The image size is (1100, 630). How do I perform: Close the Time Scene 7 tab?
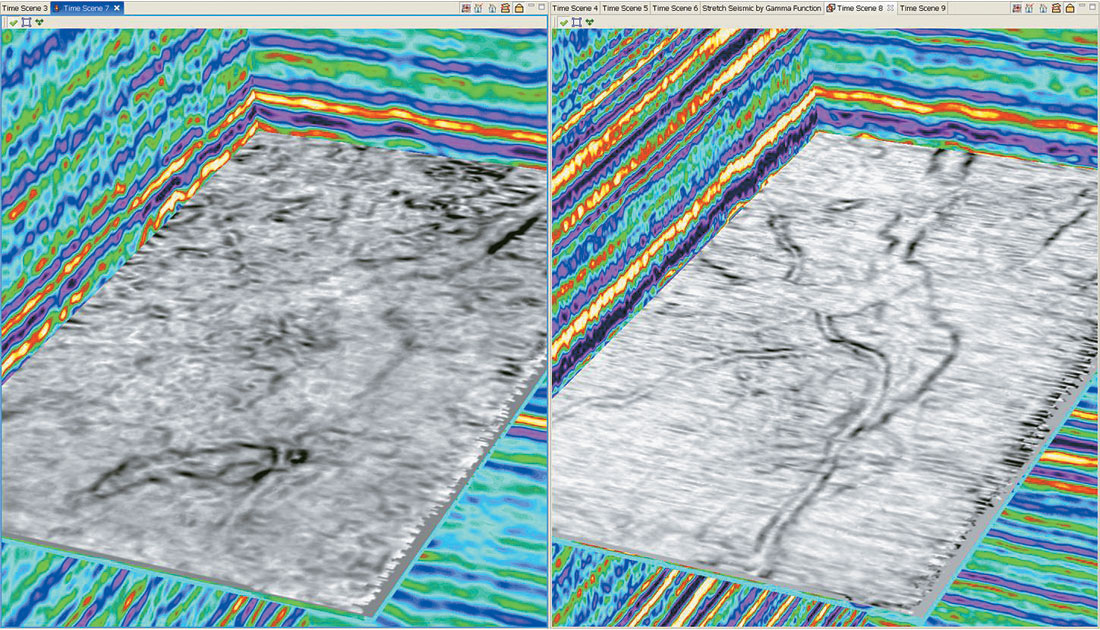pyautogui.click(x=117, y=8)
